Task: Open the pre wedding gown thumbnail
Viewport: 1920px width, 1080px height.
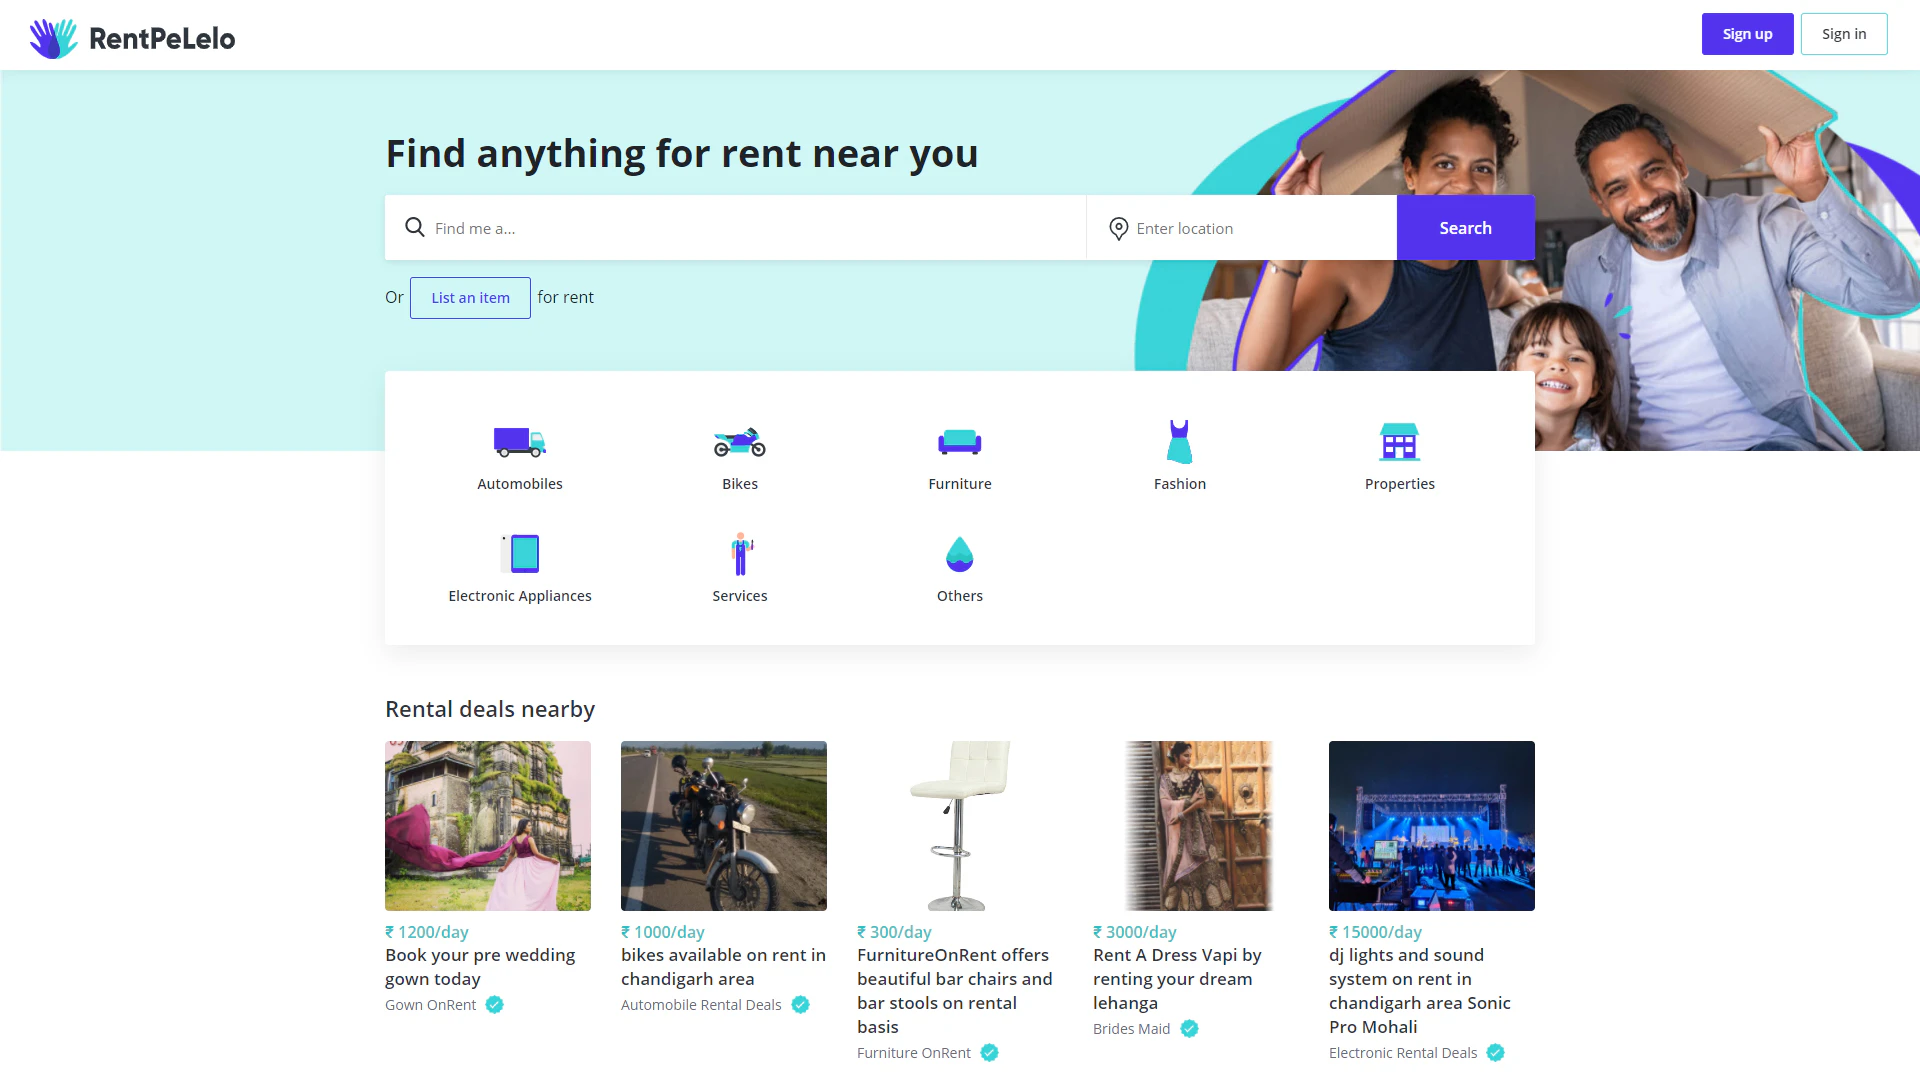Action: click(487, 825)
